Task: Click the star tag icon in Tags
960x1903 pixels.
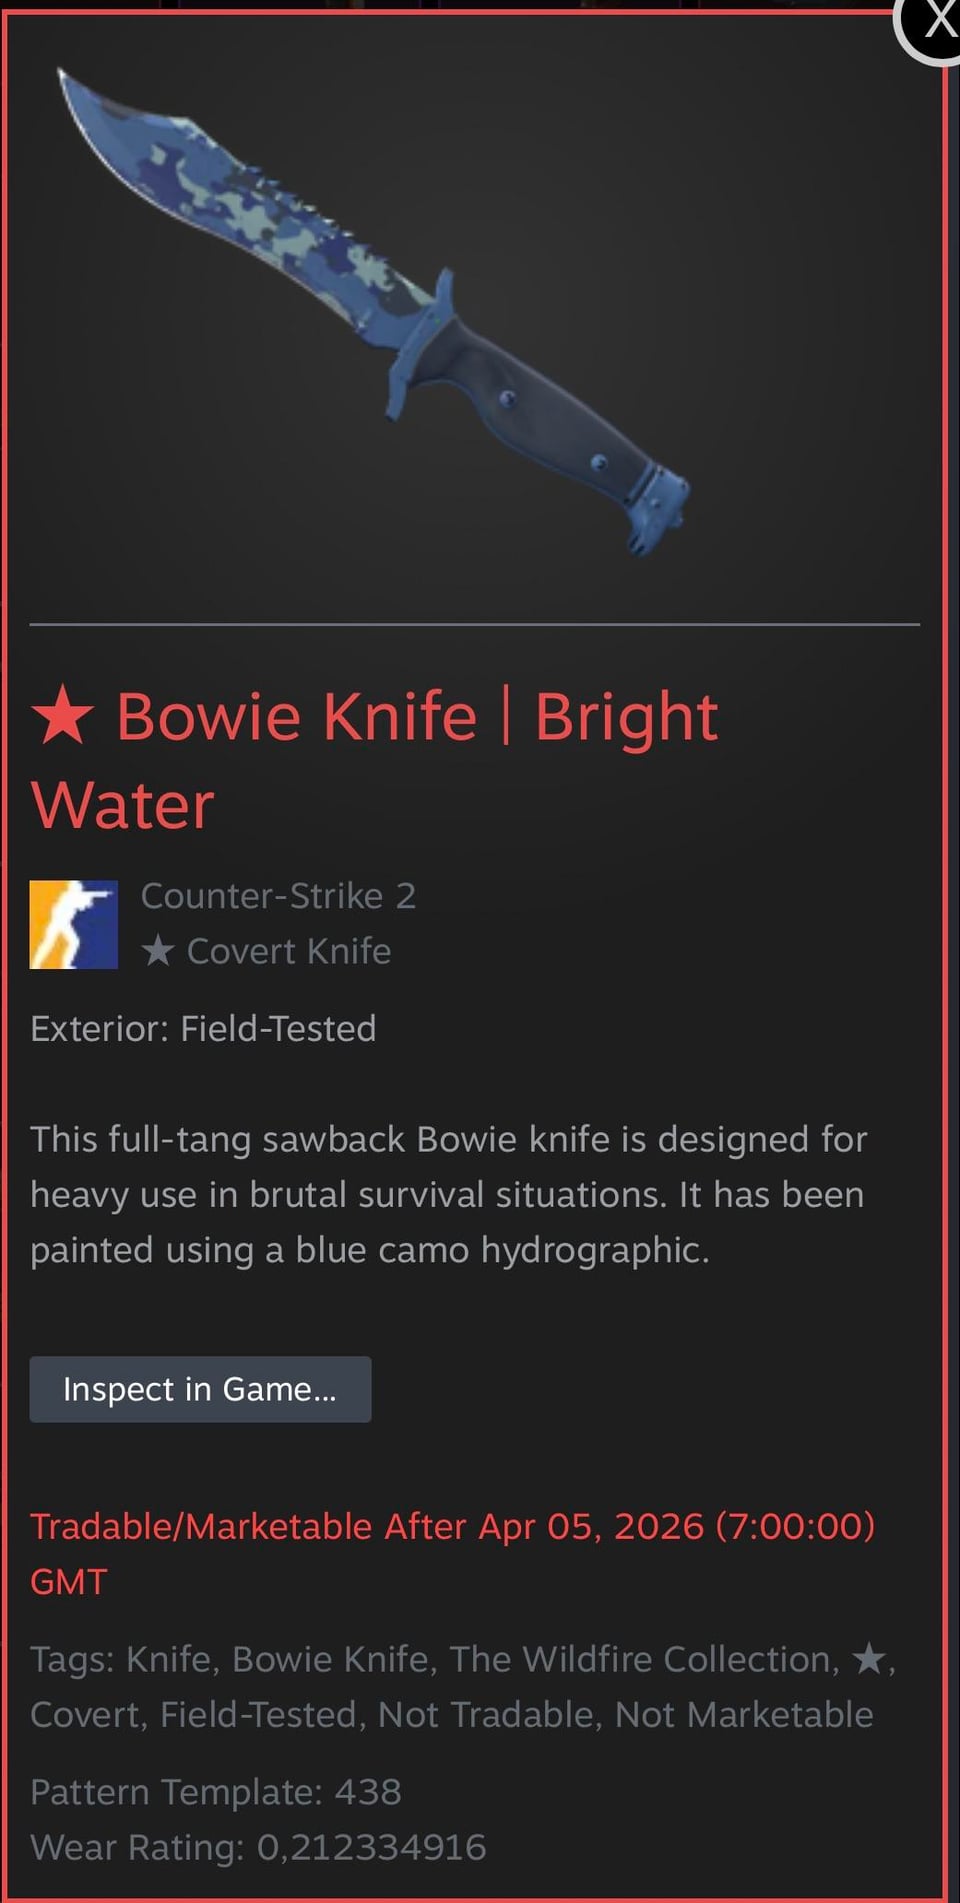Action: click(x=868, y=1659)
